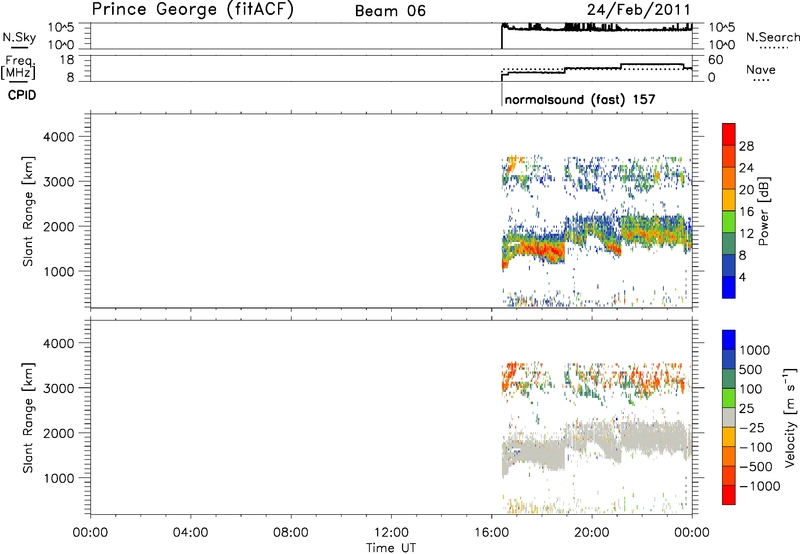
Task: Click the date "24/Feb/2011"
Action: point(639,10)
